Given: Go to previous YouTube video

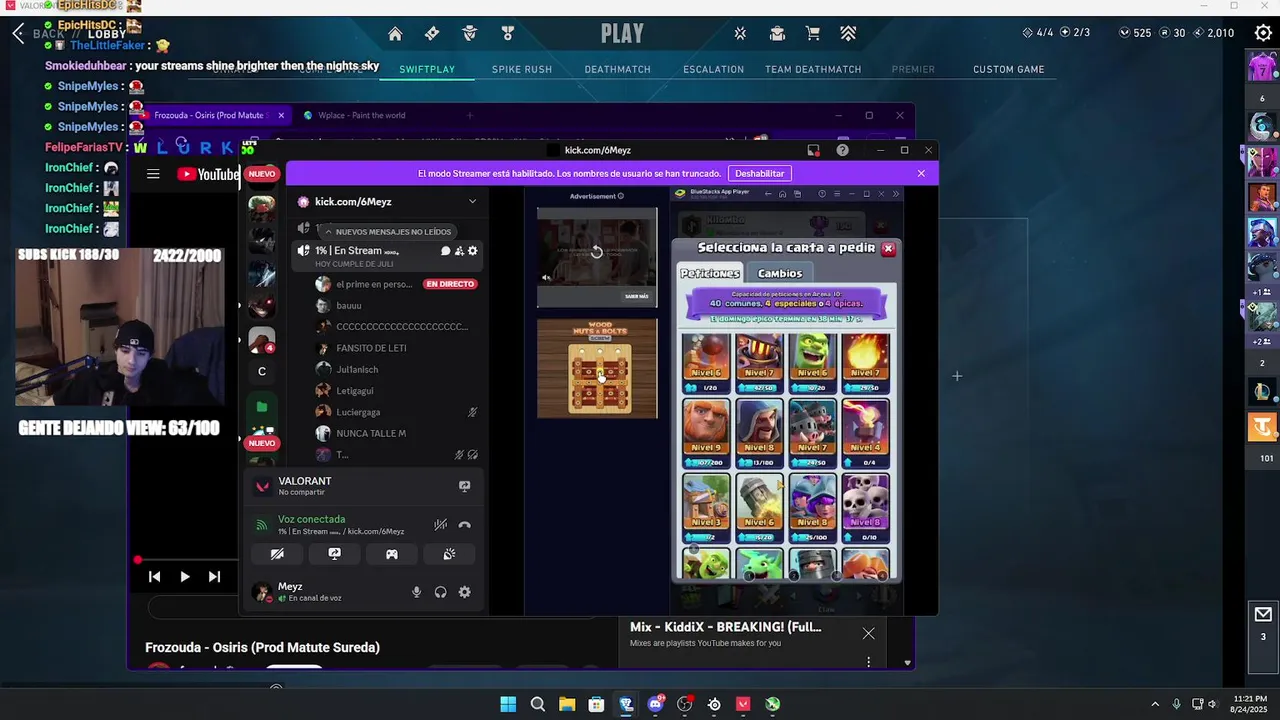Looking at the screenshot, I should (x=154, y=577).
